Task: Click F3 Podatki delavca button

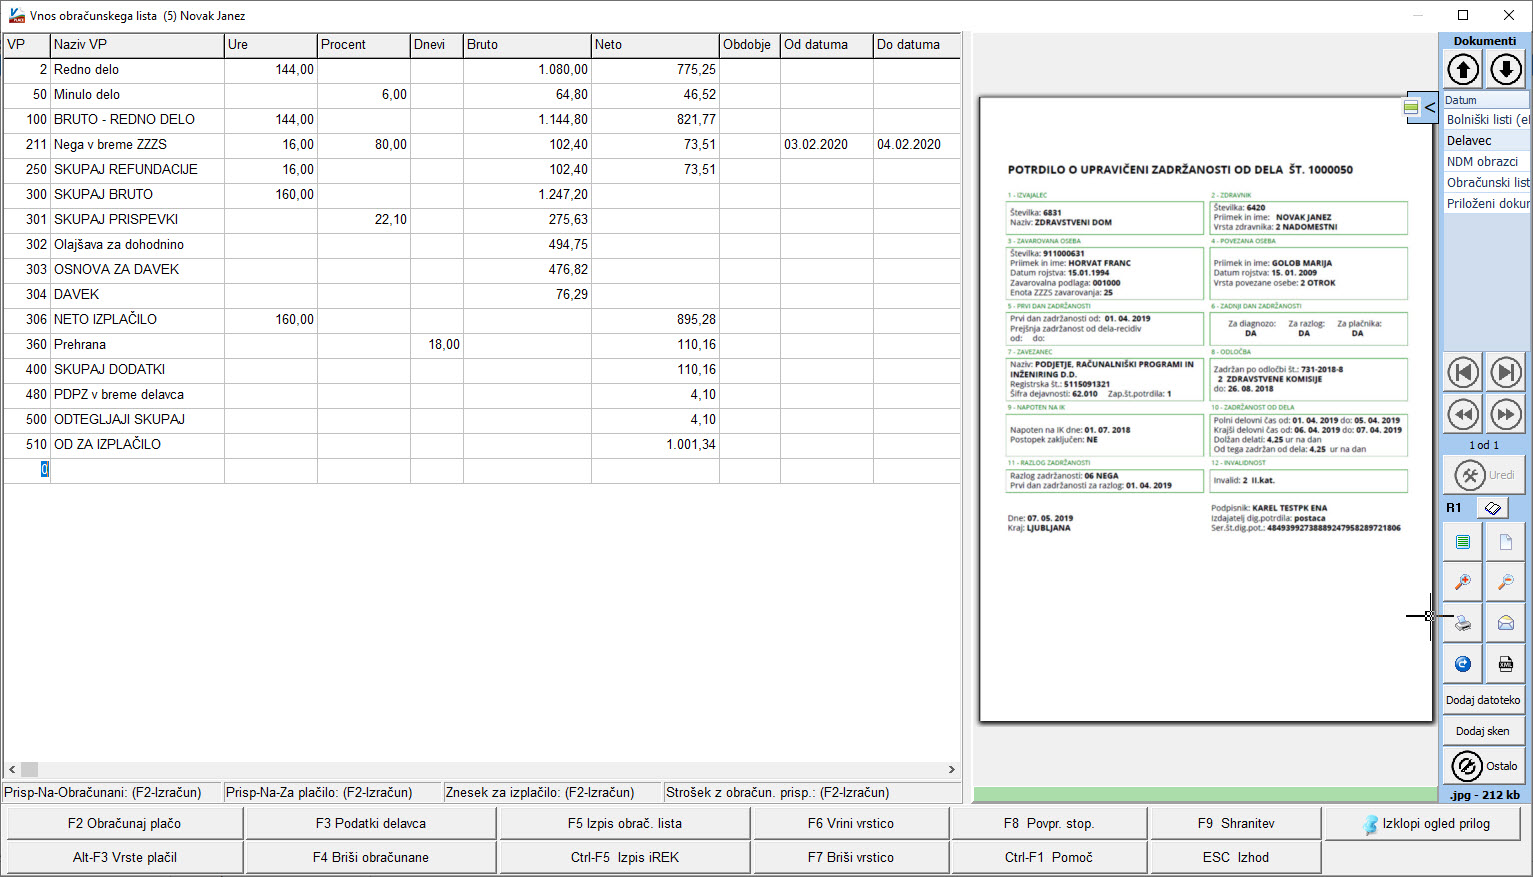Action: [371, 823]
